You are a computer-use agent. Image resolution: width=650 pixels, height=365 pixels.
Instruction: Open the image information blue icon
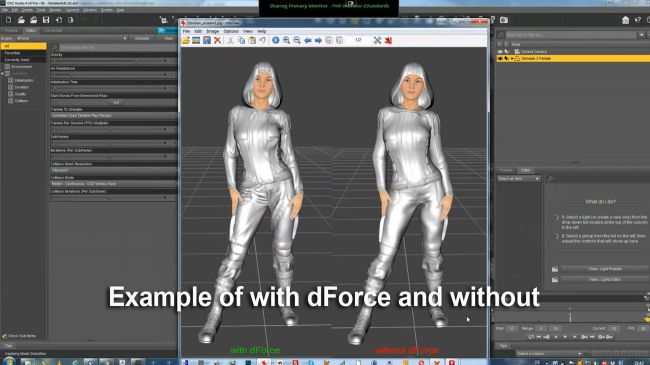276,40
